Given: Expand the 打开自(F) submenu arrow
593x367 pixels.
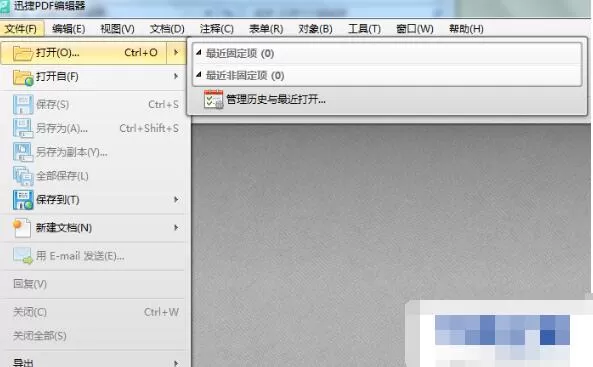Looking at the screenshot, I should point(176,76).
